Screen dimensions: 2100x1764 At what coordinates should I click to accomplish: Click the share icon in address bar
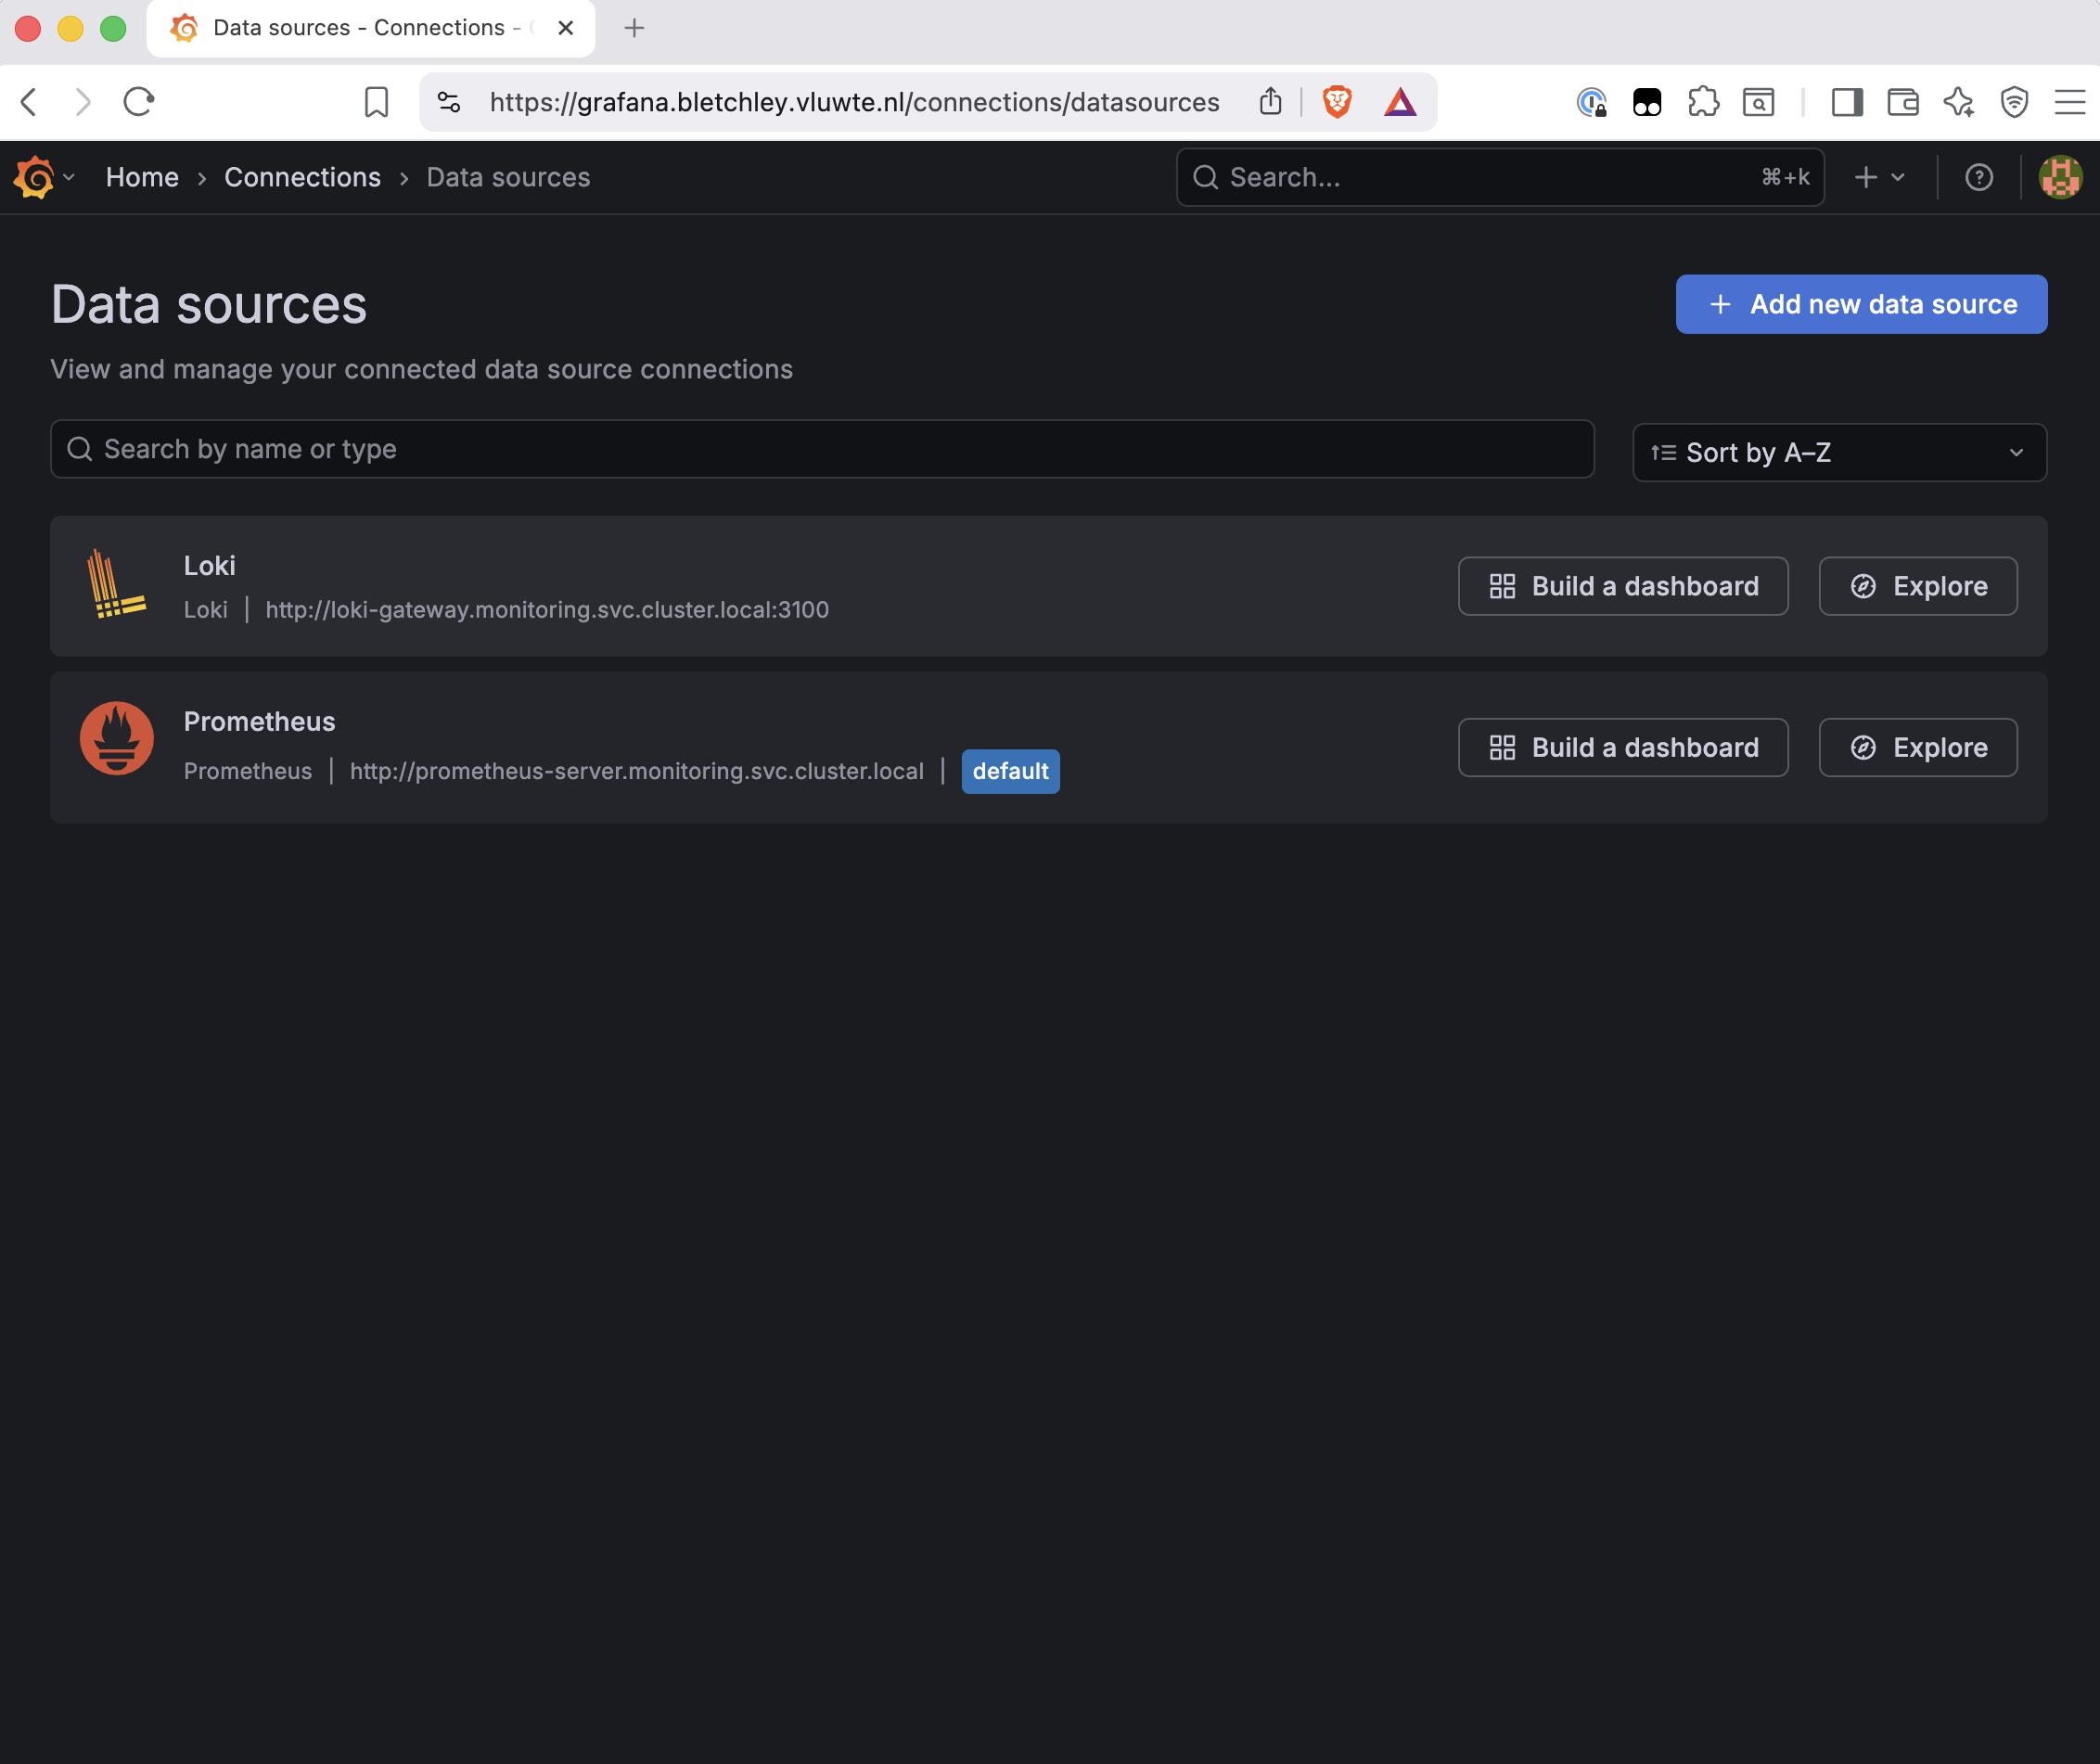1270,102
